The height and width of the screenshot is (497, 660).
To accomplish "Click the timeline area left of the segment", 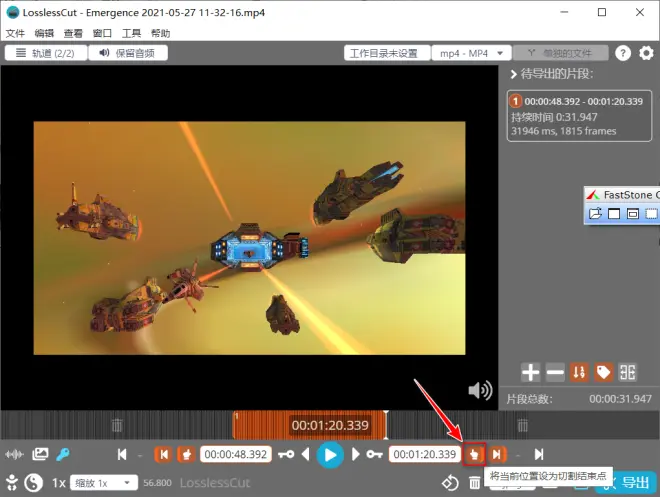I will click(117, 425).
